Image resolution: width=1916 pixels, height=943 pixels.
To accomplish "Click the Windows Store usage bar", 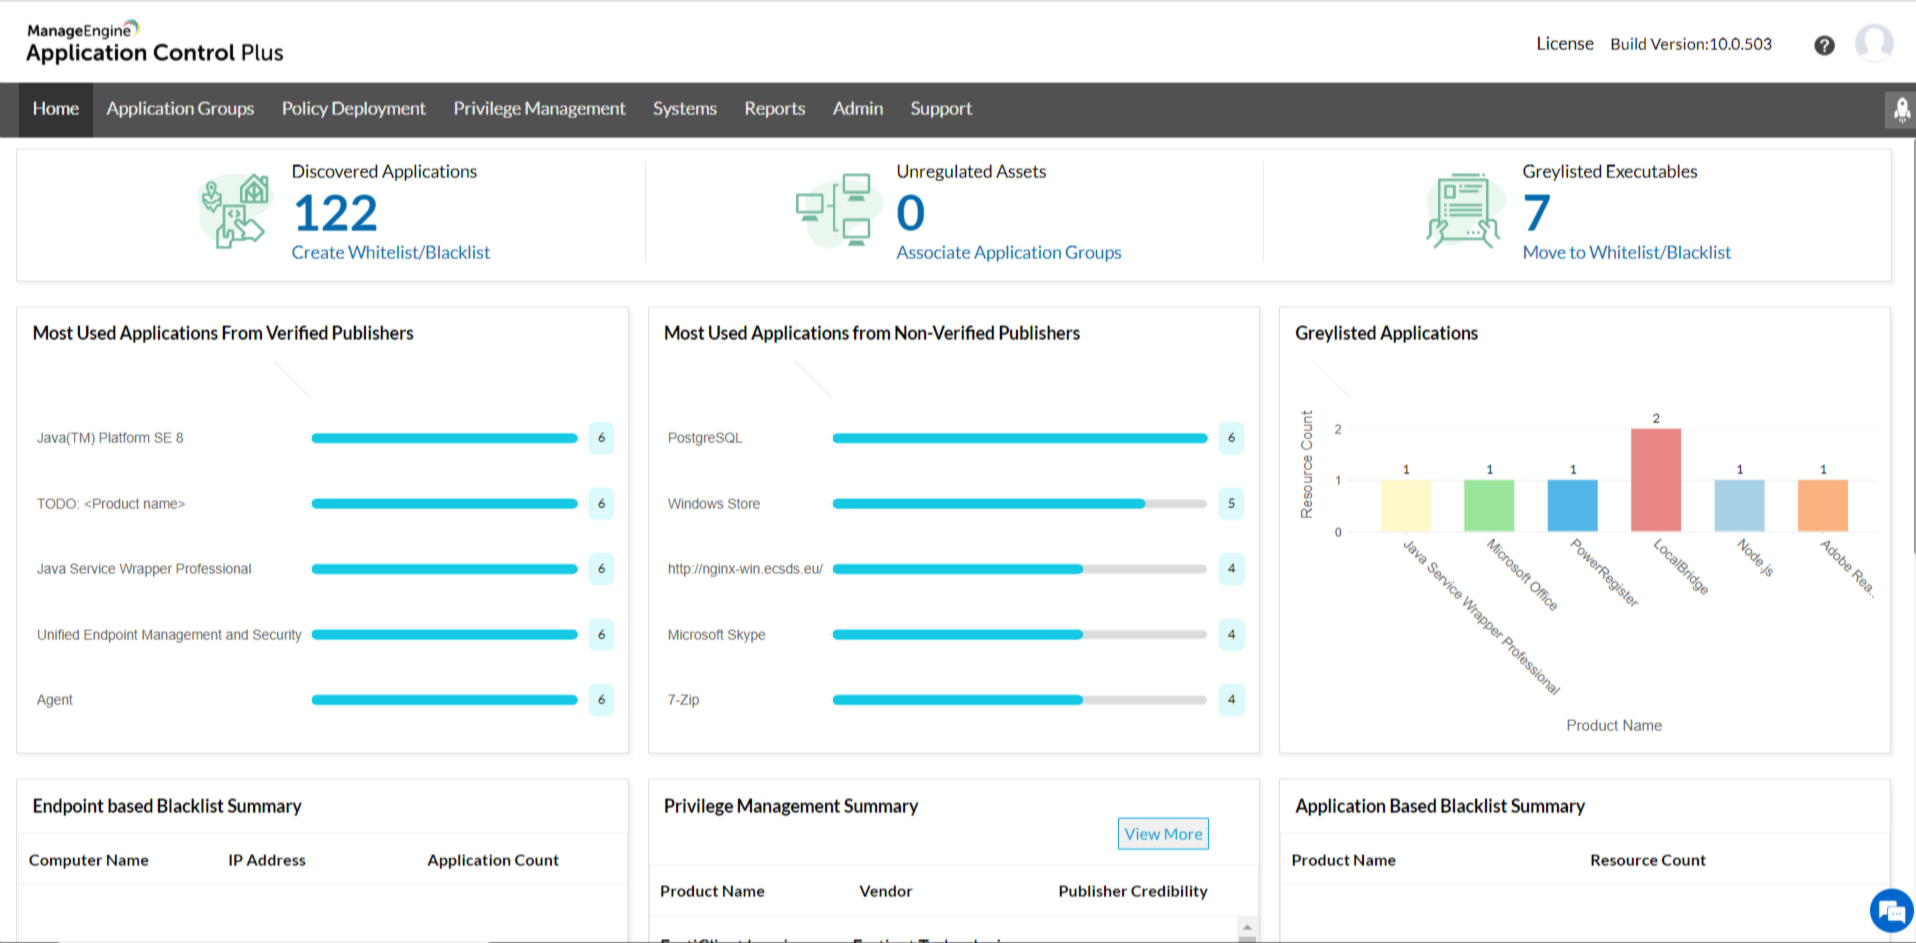I will click(1020, 504).
